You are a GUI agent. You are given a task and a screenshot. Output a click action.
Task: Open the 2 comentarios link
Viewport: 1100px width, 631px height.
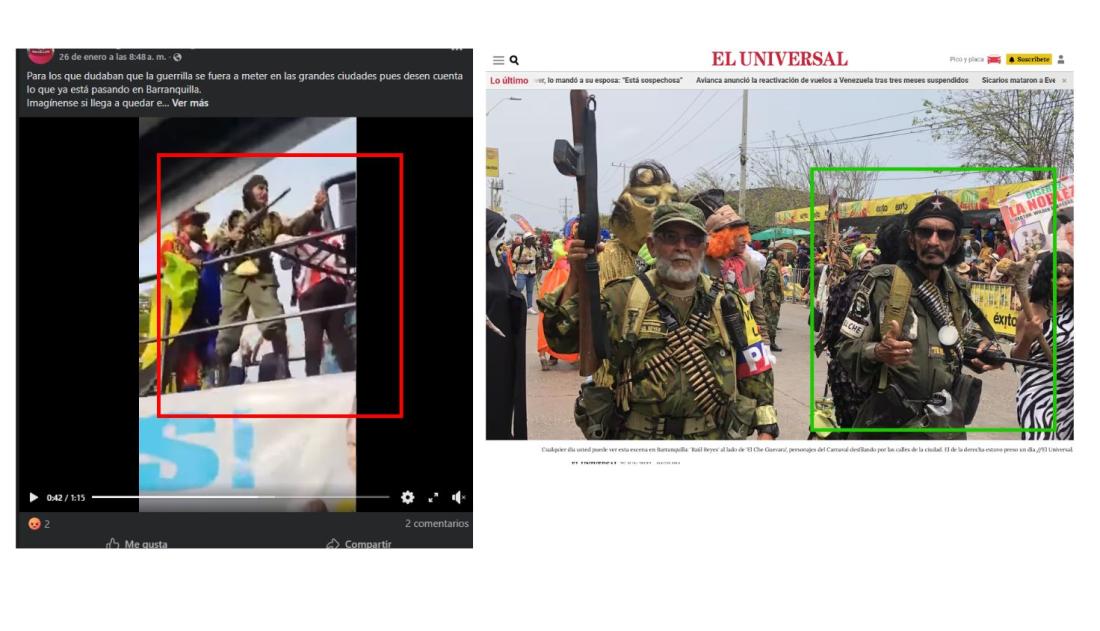(x=436, y=523)
